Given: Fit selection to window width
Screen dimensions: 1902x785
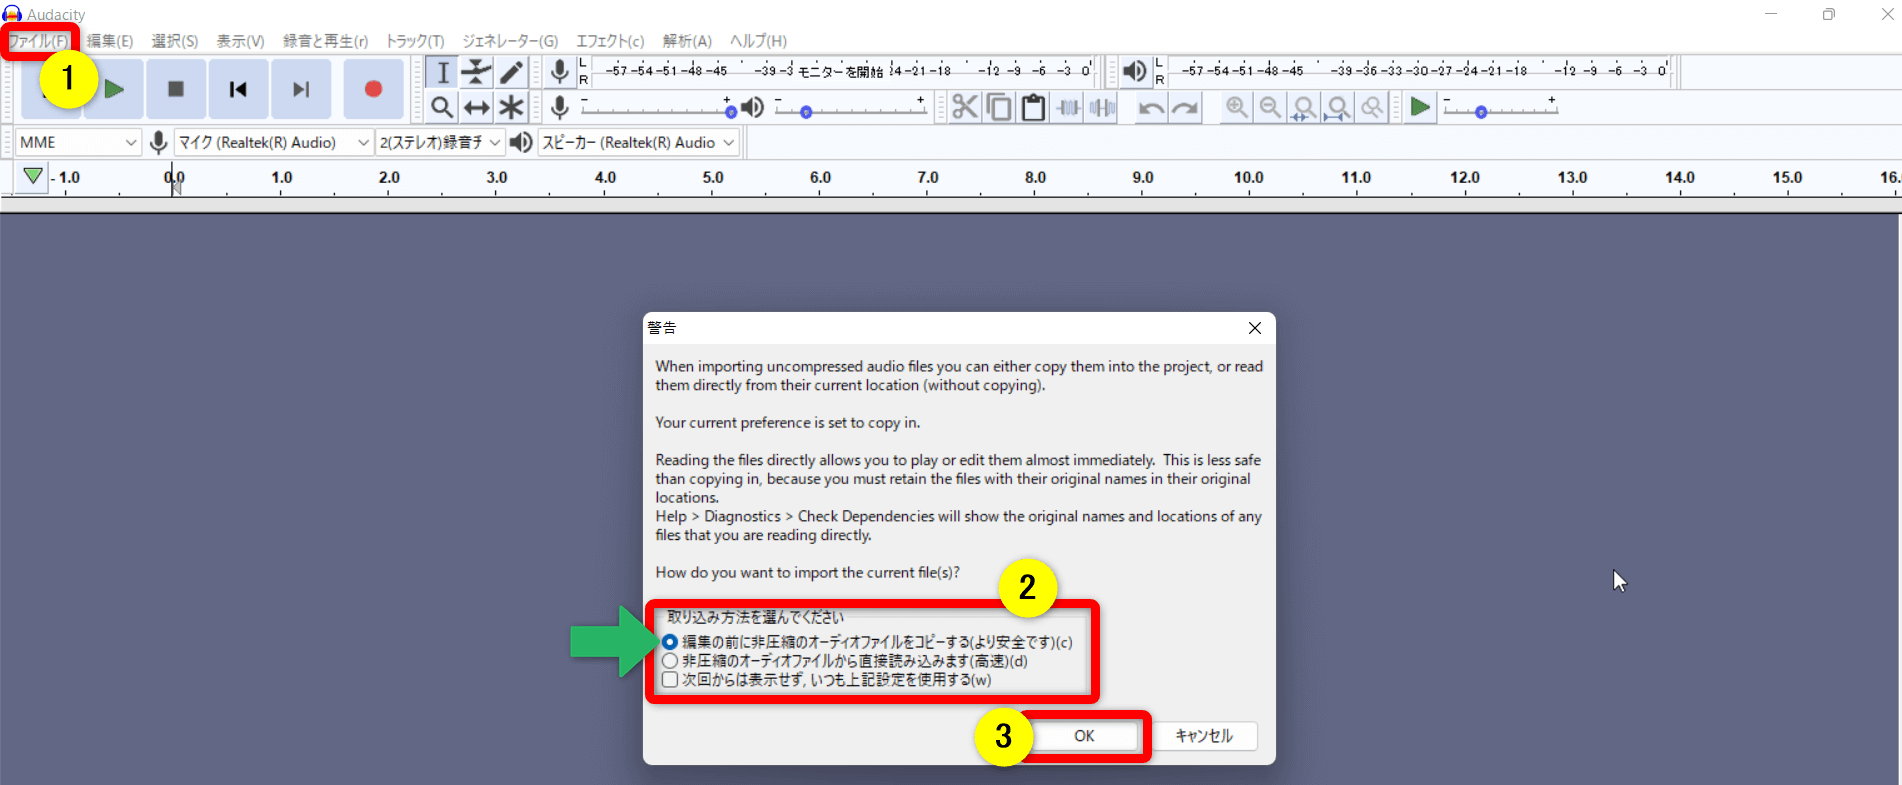Looking at the screenshot, I should (1304, 107).
